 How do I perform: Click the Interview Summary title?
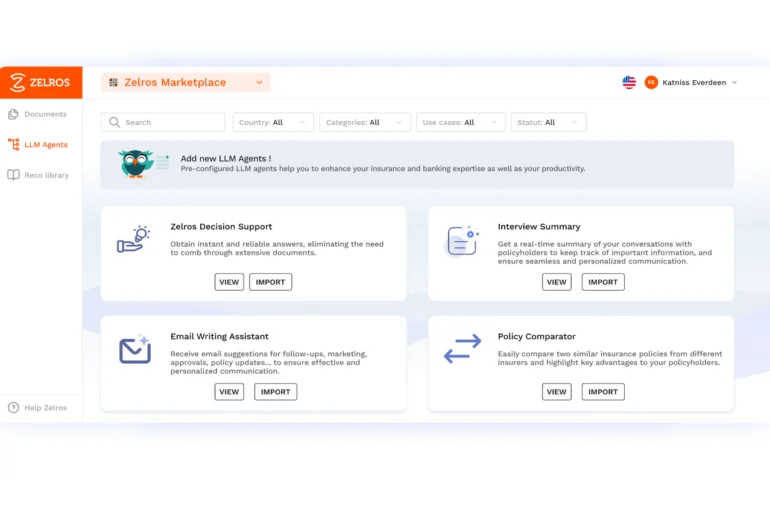pos(539,227)
